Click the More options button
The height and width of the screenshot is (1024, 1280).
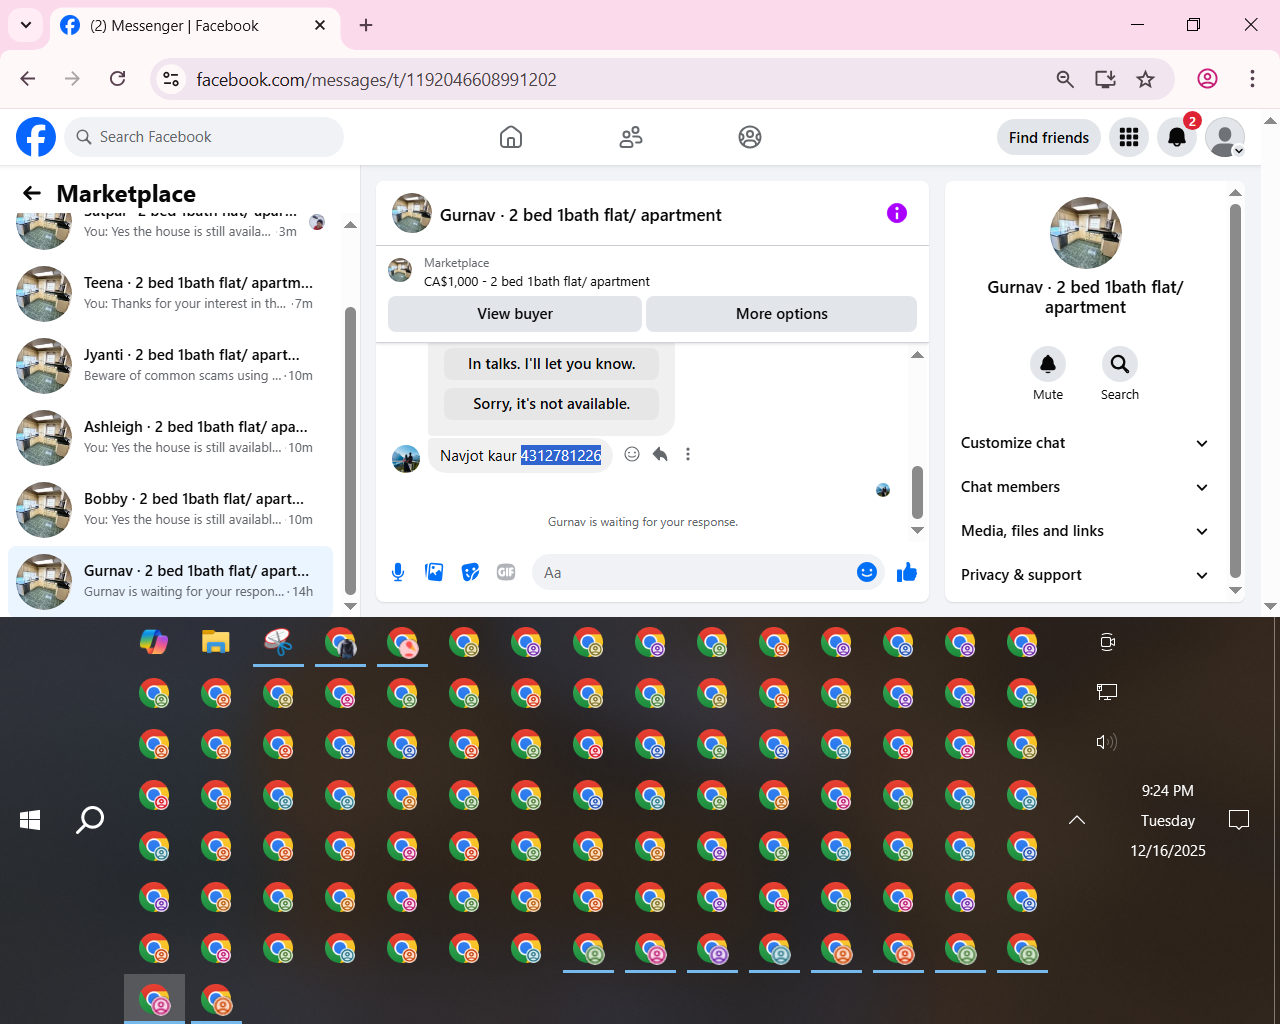[782, 314]
